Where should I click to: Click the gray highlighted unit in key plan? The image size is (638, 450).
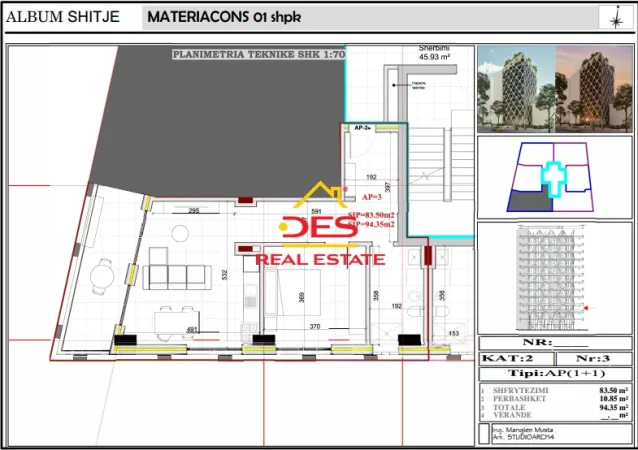(529, 201)
